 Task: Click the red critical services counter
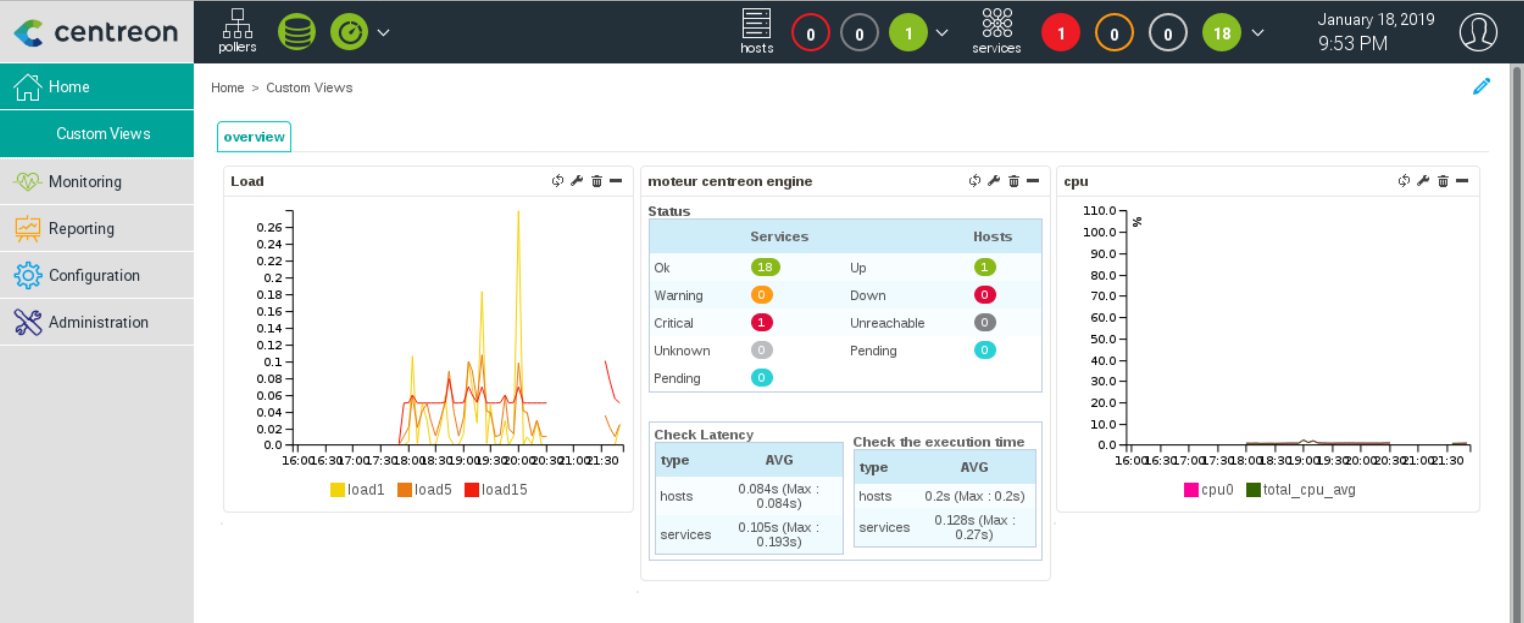[1061, 33]
